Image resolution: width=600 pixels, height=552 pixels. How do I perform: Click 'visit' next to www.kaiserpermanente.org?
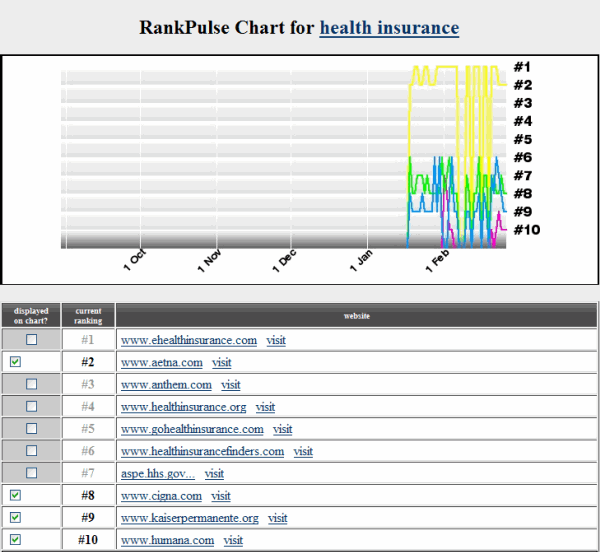tap(277, 518)
